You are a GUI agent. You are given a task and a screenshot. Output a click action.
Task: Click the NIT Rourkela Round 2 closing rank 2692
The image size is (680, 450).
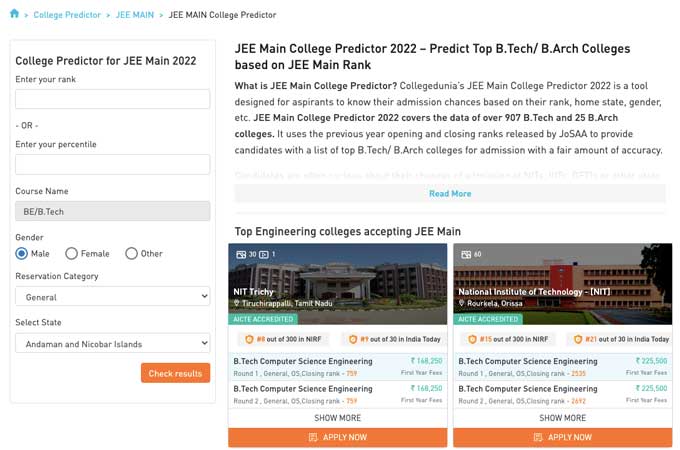tap(578, 401)
